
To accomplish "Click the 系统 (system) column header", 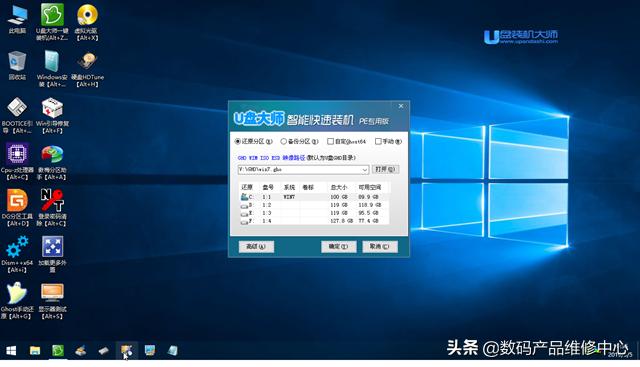I will click(x=289, y=187).
